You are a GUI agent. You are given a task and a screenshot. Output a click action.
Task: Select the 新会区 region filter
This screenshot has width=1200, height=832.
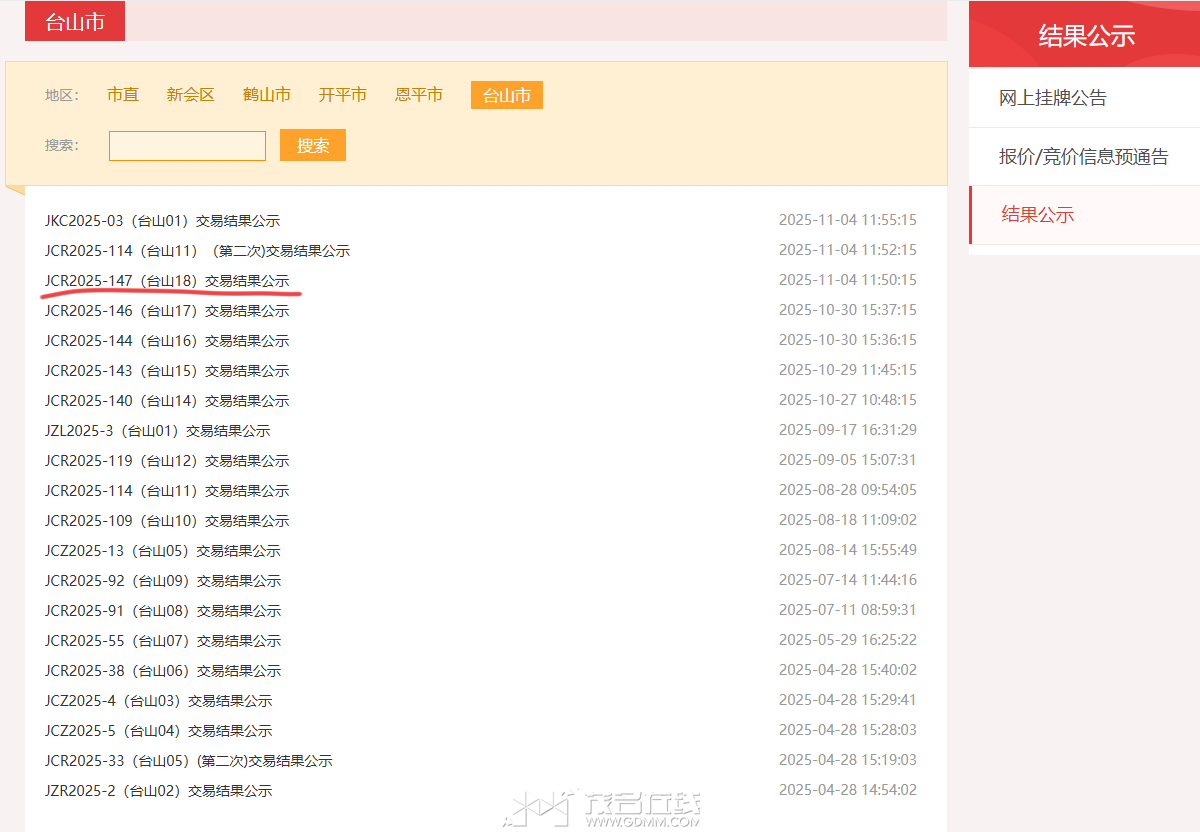(x=190, y=94)
